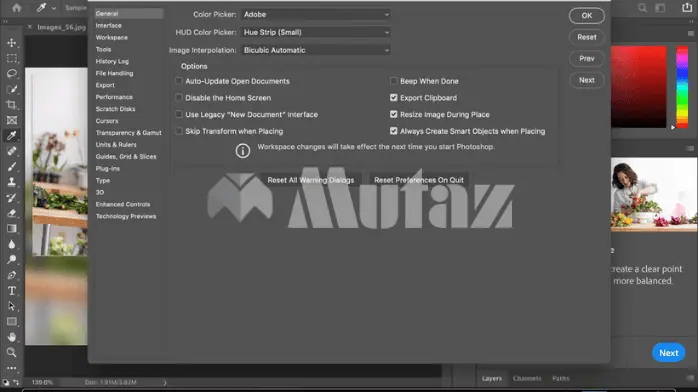The height and width of the screenshot is (392, 698).
Task: Select the Eraser tool
Action: pos(12,213)
